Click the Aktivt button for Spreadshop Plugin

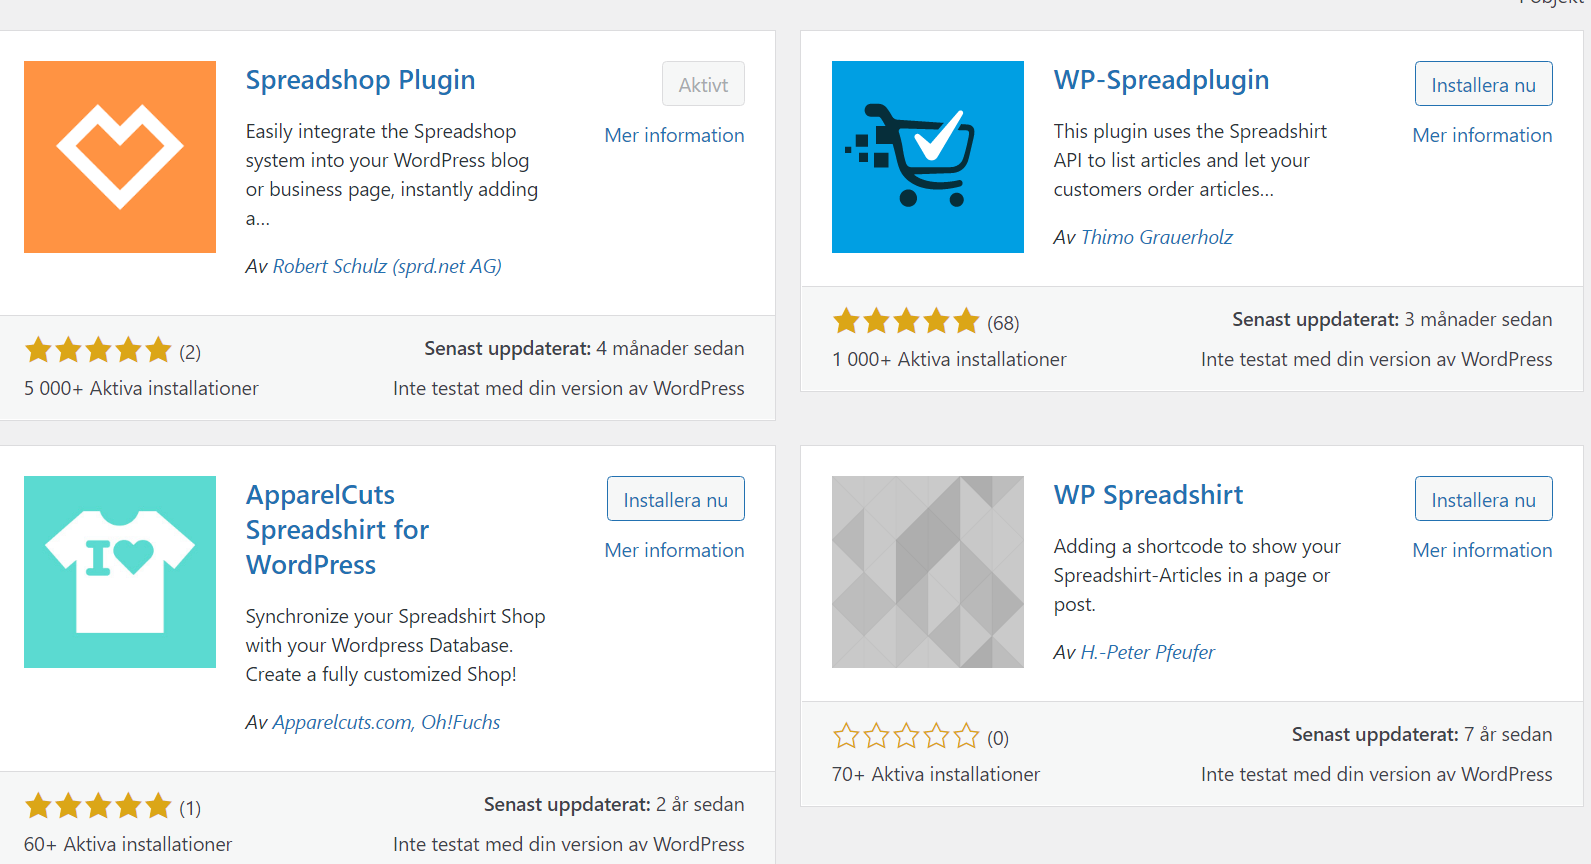[x=703, y=84]
